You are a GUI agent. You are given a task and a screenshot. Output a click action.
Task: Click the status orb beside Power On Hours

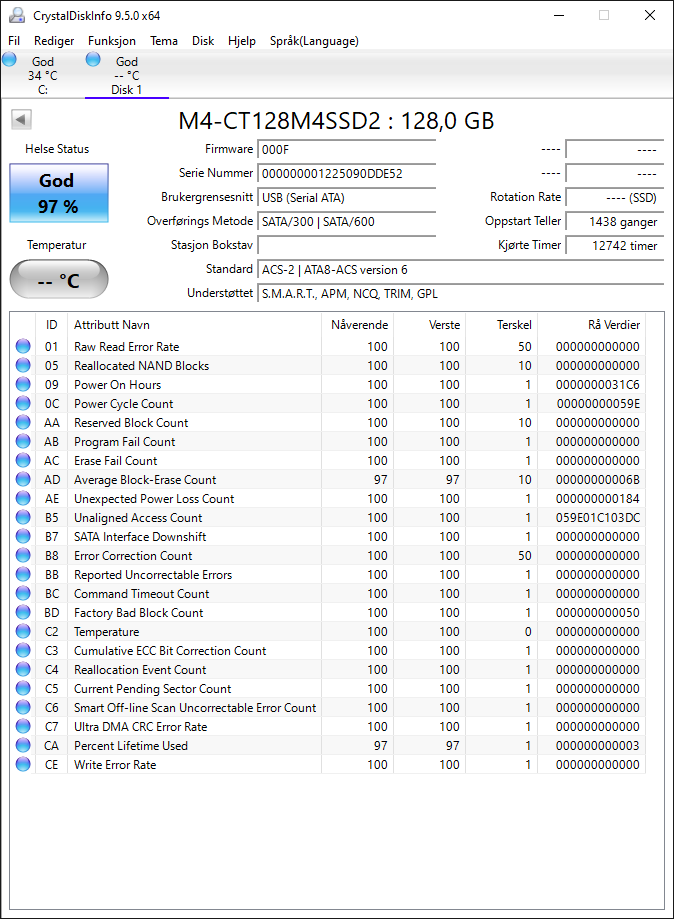point(23,384)
